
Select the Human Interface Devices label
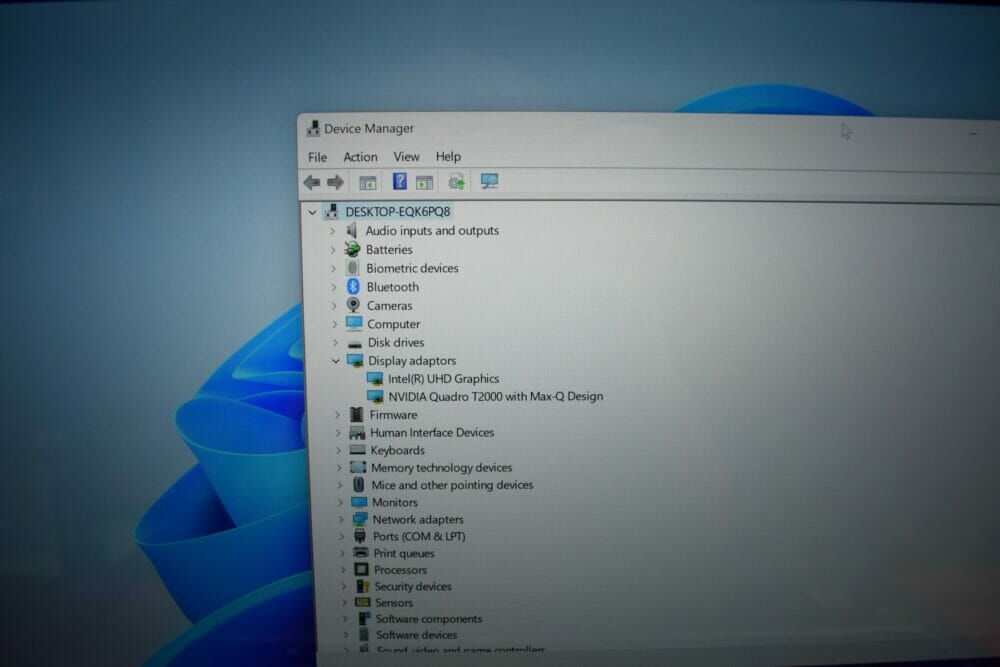tap(432, 432)
